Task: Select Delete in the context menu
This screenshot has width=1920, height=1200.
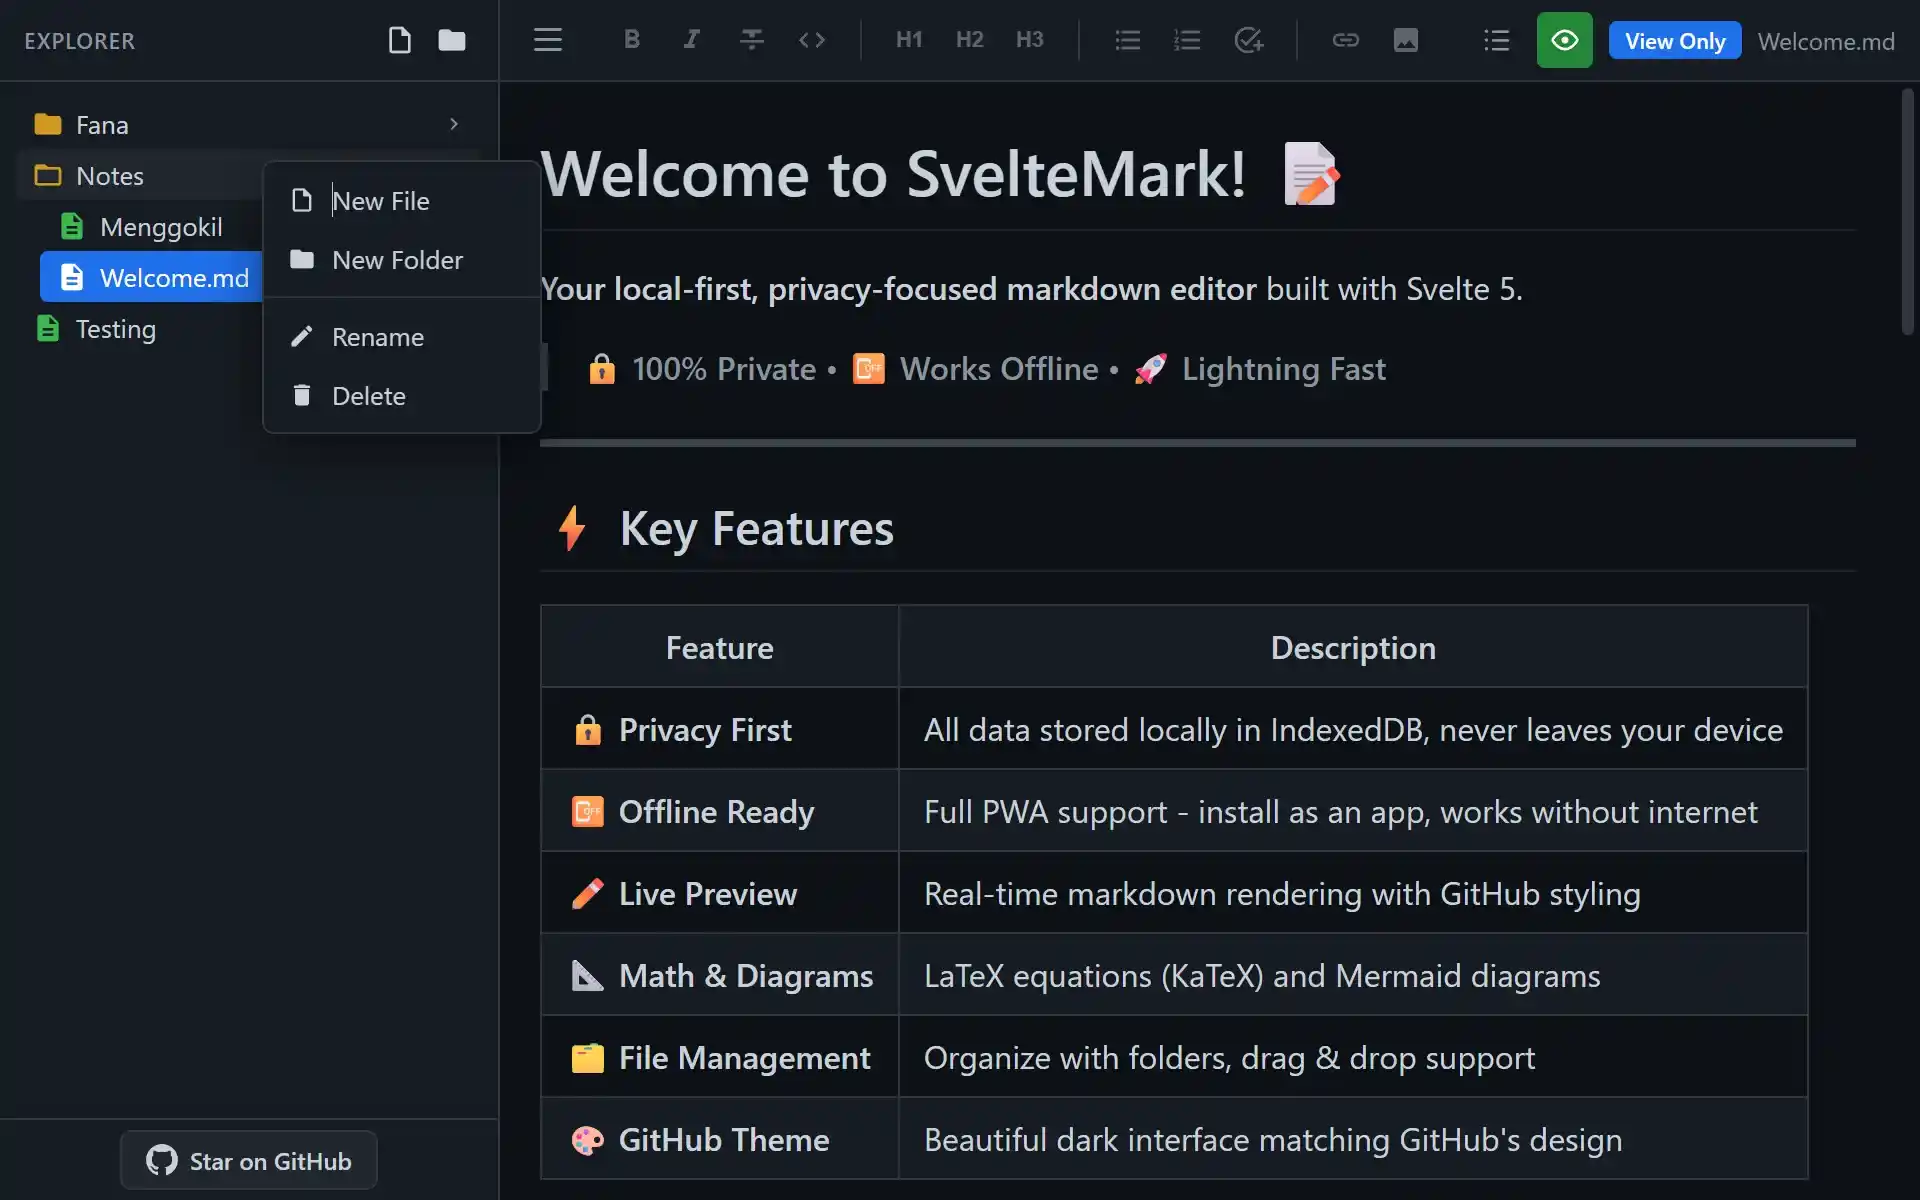Action: pos(369,395)
